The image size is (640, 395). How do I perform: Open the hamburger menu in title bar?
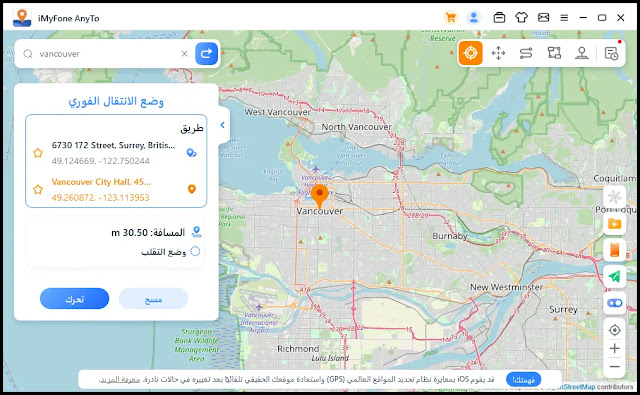click(564, 18)
